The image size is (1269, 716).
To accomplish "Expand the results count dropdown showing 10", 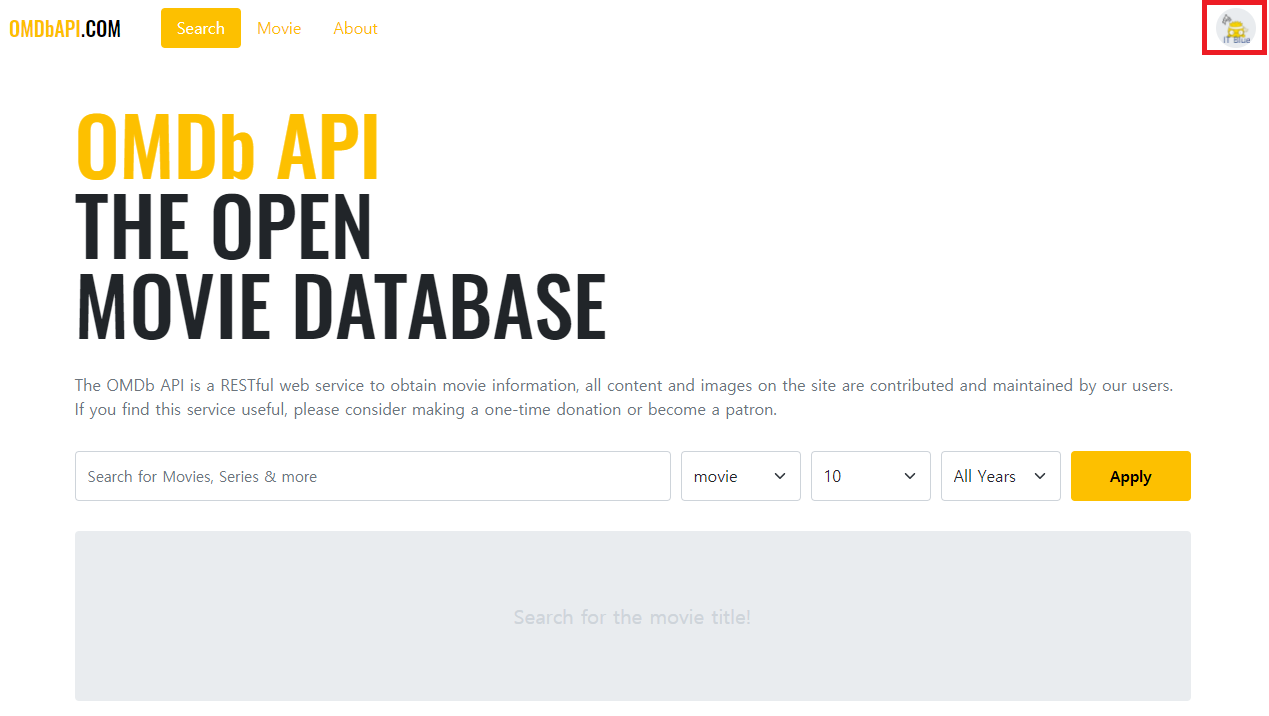I will 871,476.
